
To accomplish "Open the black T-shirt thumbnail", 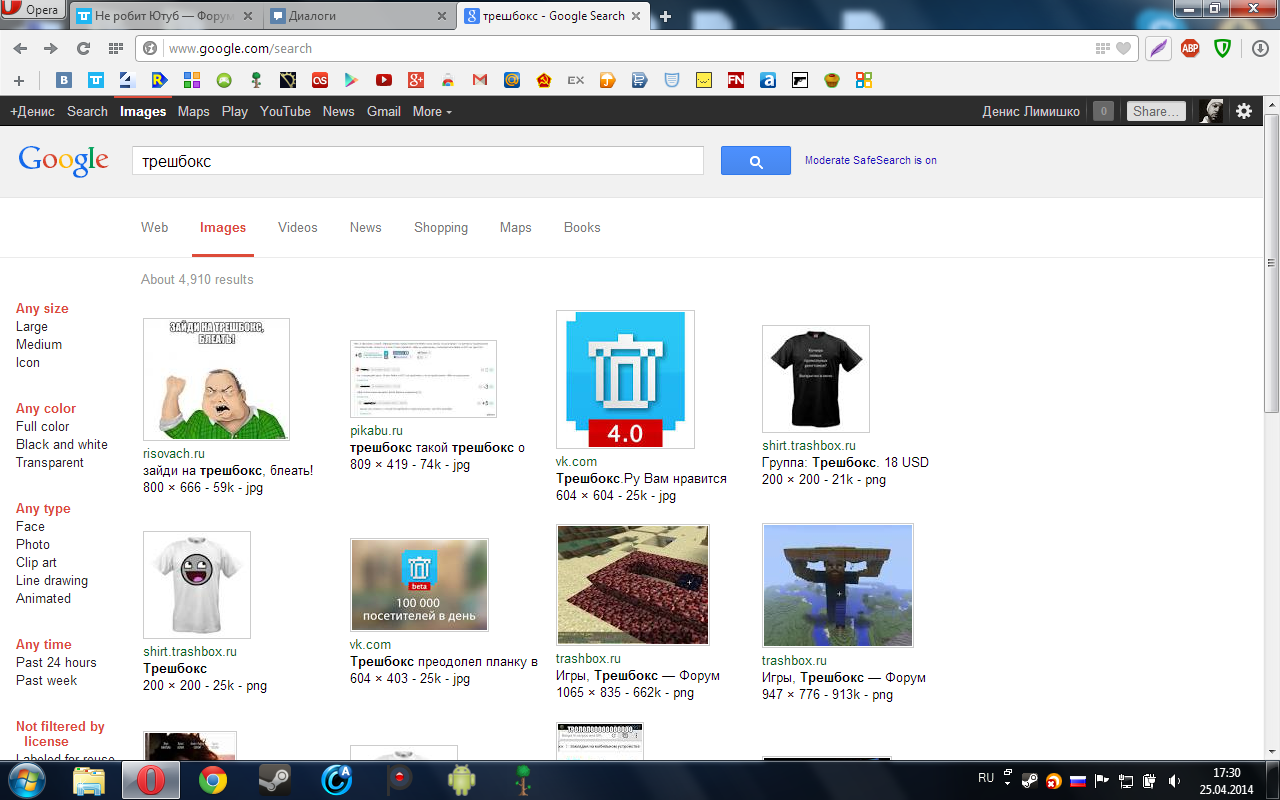I will (816, 378).
